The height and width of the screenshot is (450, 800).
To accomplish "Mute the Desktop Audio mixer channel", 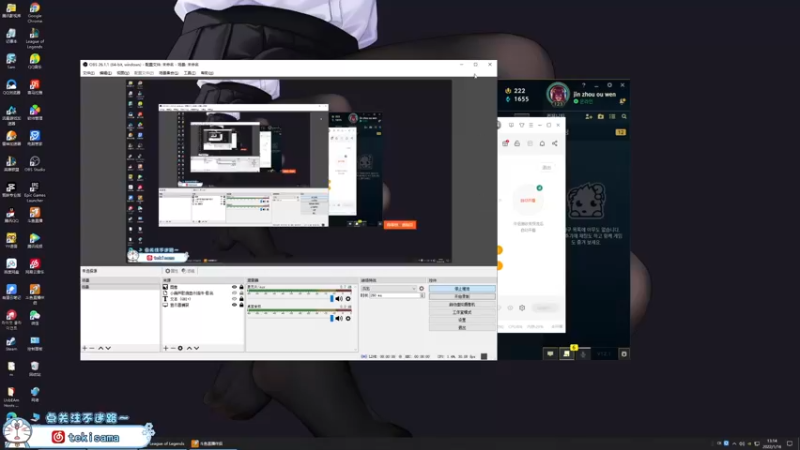I will tap(339, 318).
